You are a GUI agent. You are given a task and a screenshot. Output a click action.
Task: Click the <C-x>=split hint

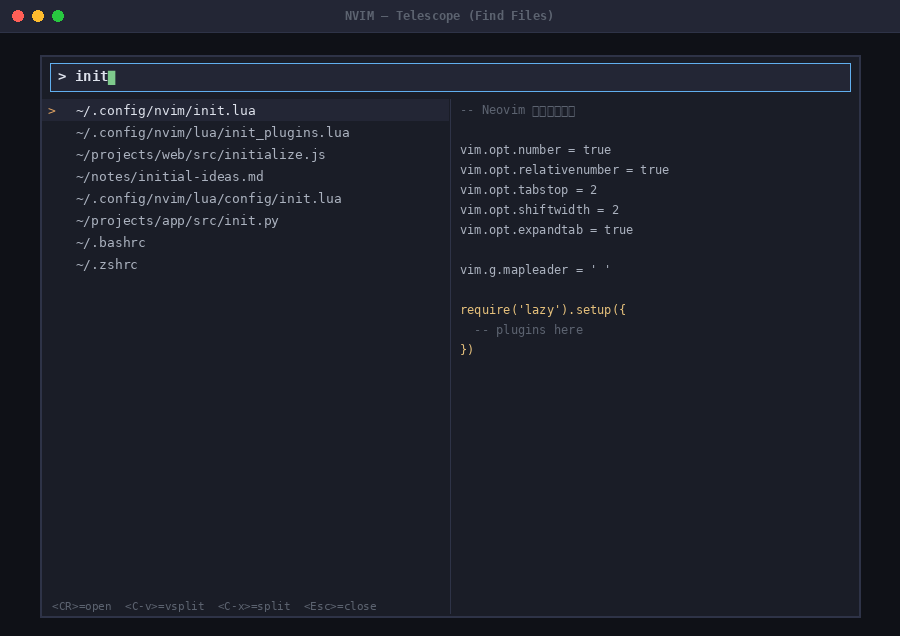click(x=254, y=606)
